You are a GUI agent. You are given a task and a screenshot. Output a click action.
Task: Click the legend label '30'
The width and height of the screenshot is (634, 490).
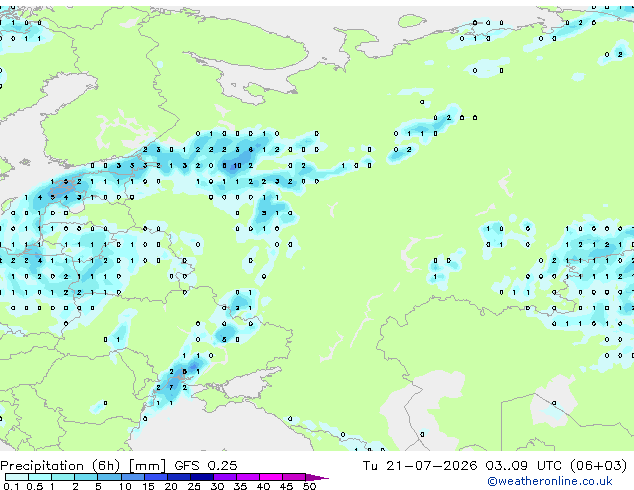pyautogui.click(x=217, y=486)
